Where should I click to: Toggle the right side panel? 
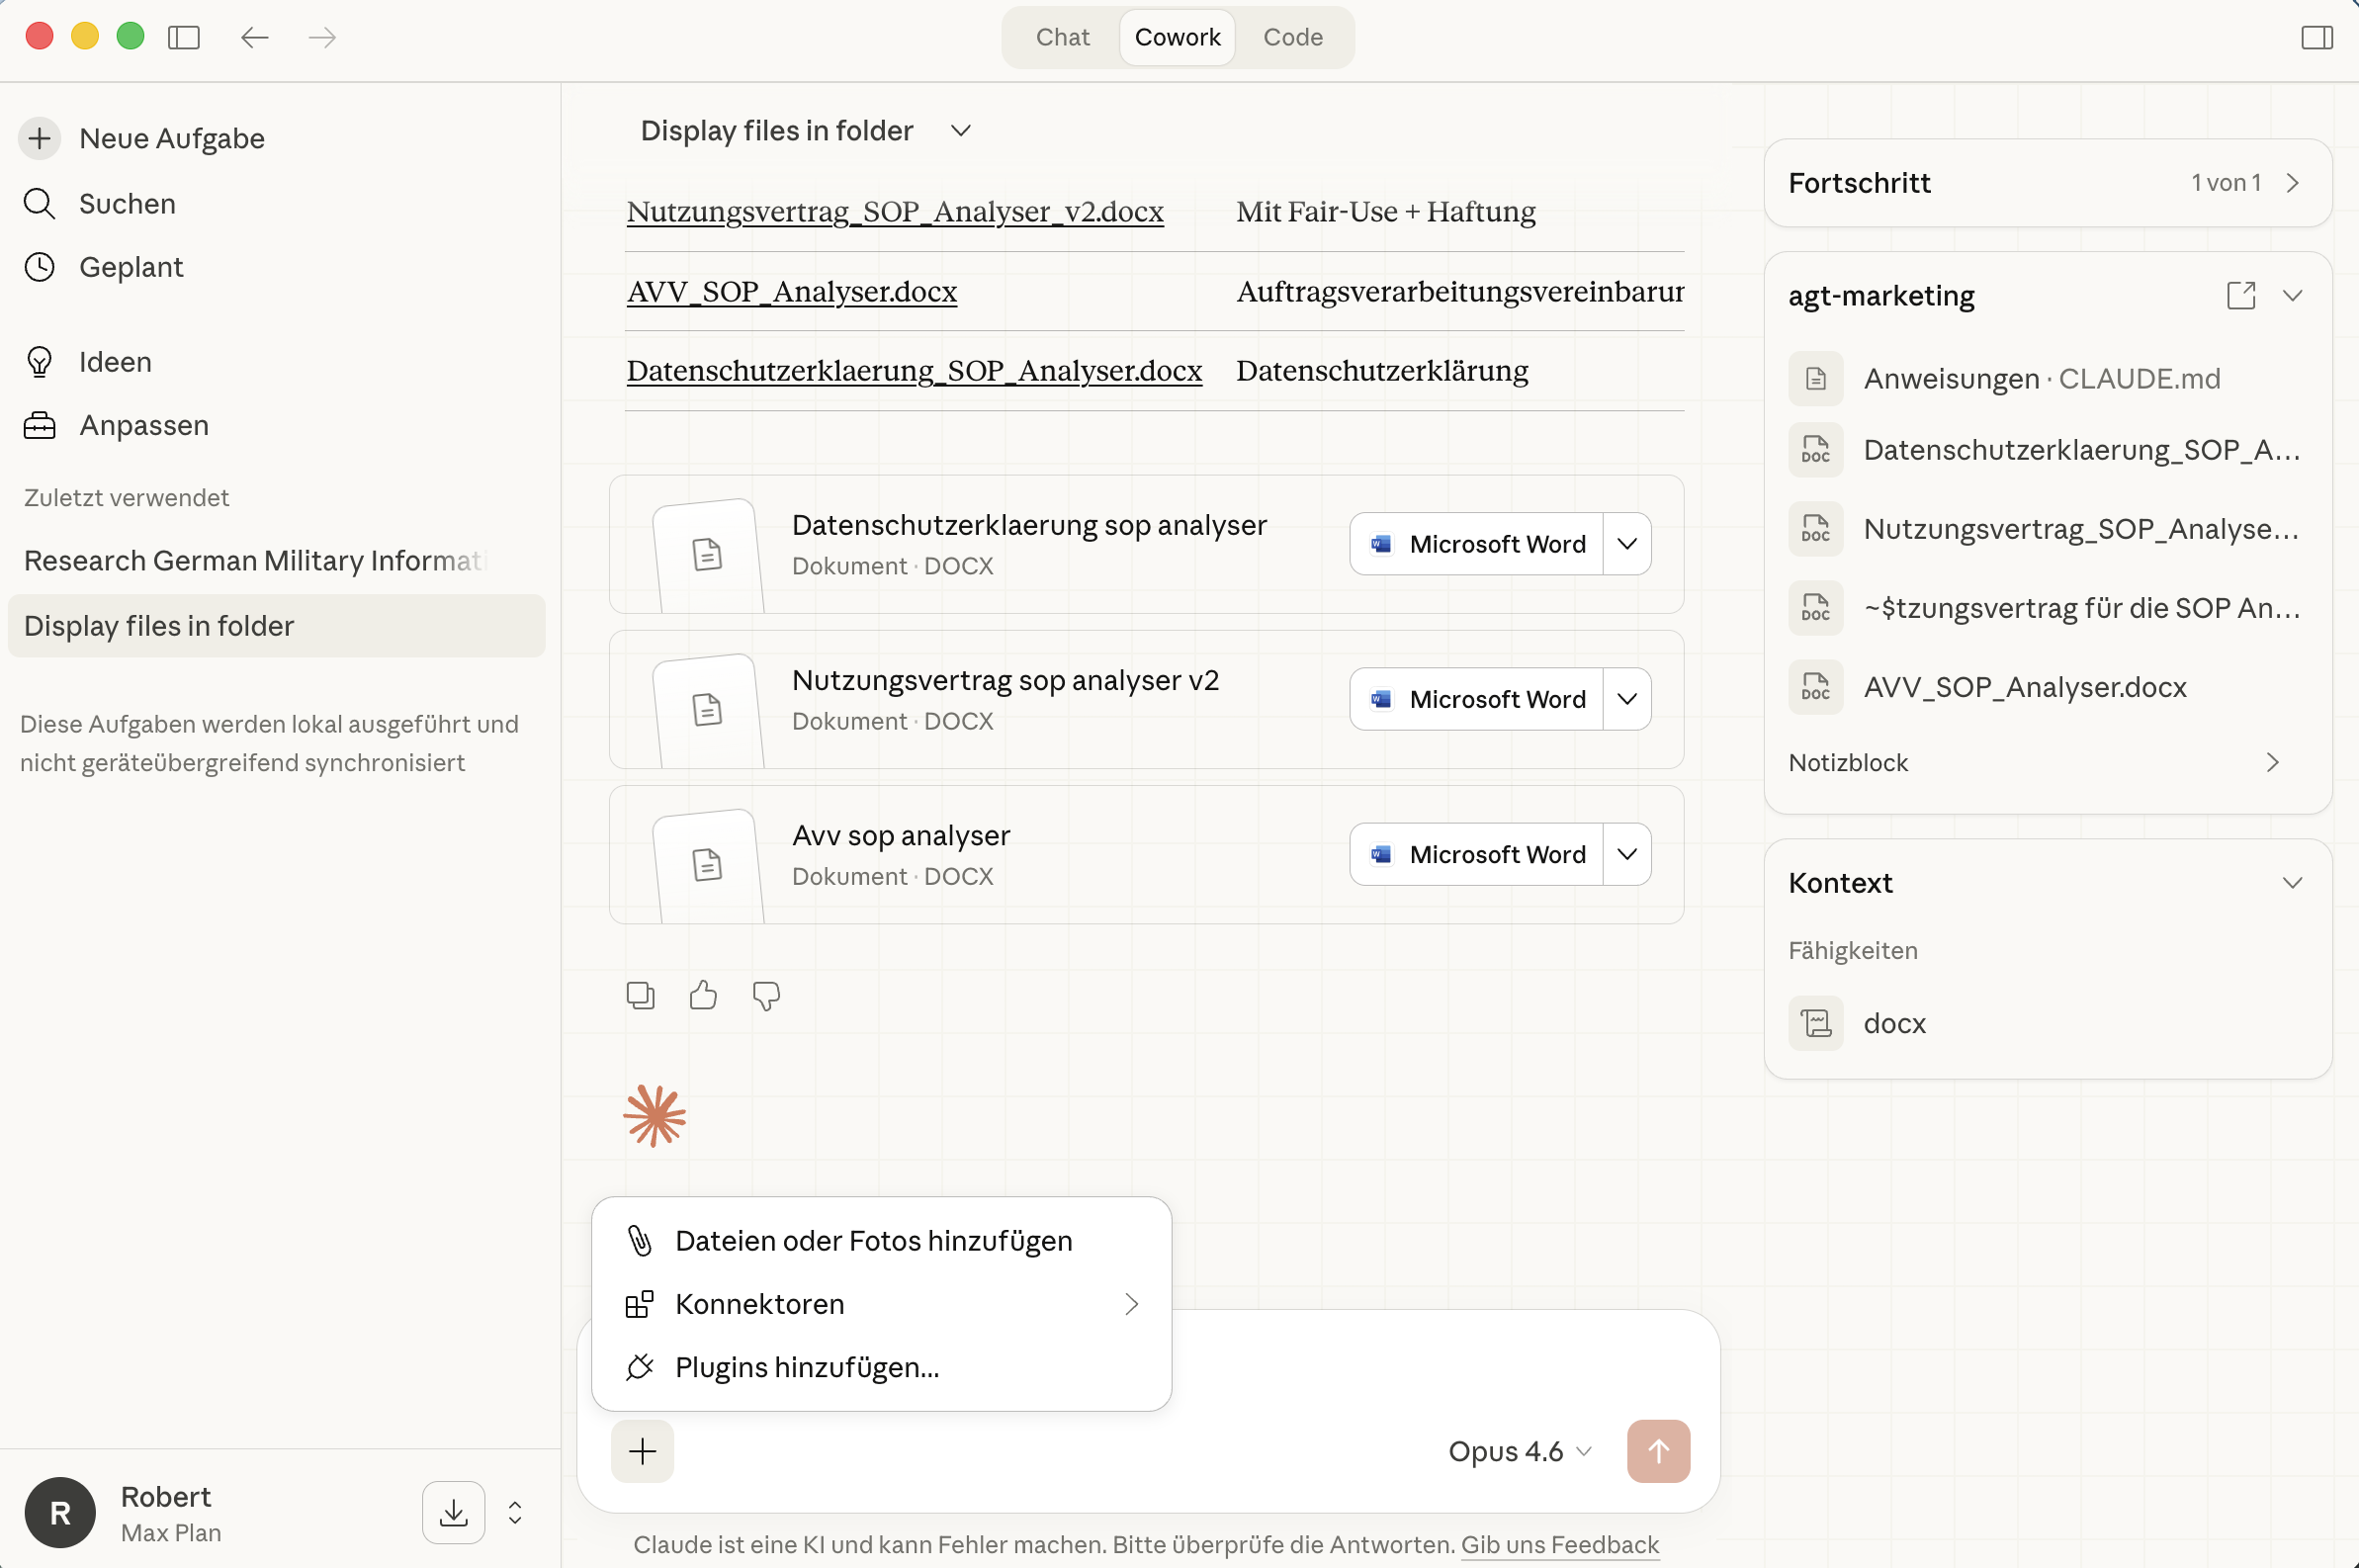coord(2316,38)
